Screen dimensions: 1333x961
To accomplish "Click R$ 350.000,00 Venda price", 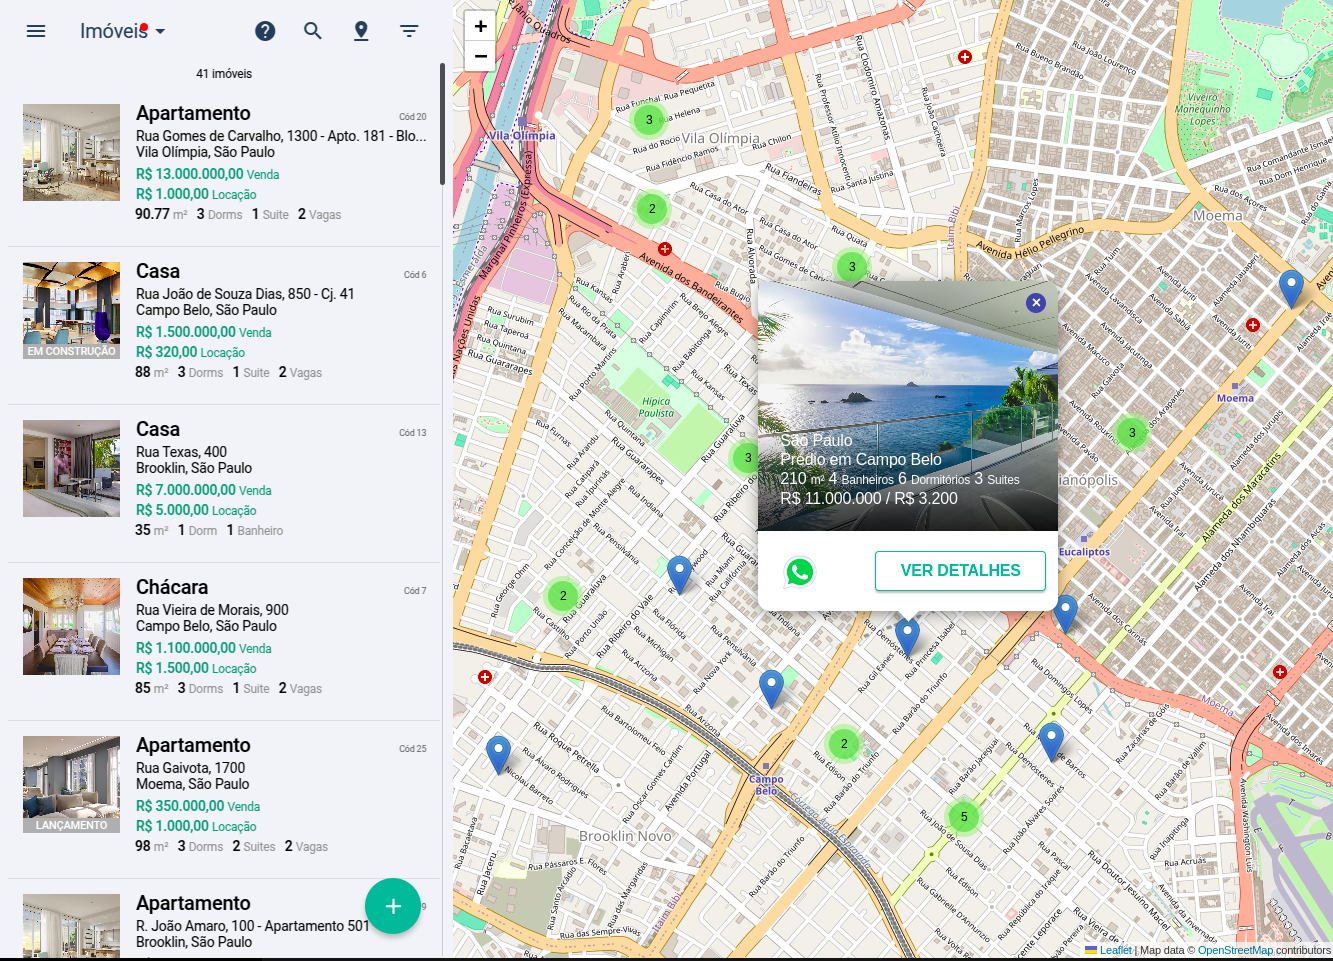I will 198,806.
